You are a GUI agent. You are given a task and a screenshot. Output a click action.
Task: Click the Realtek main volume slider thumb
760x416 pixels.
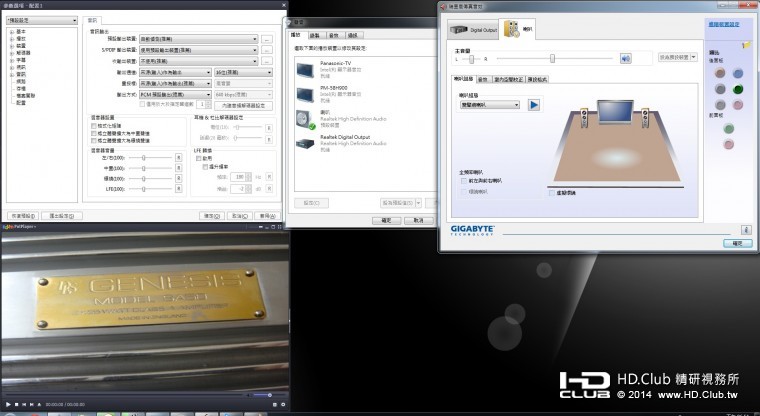pos(552,59)
